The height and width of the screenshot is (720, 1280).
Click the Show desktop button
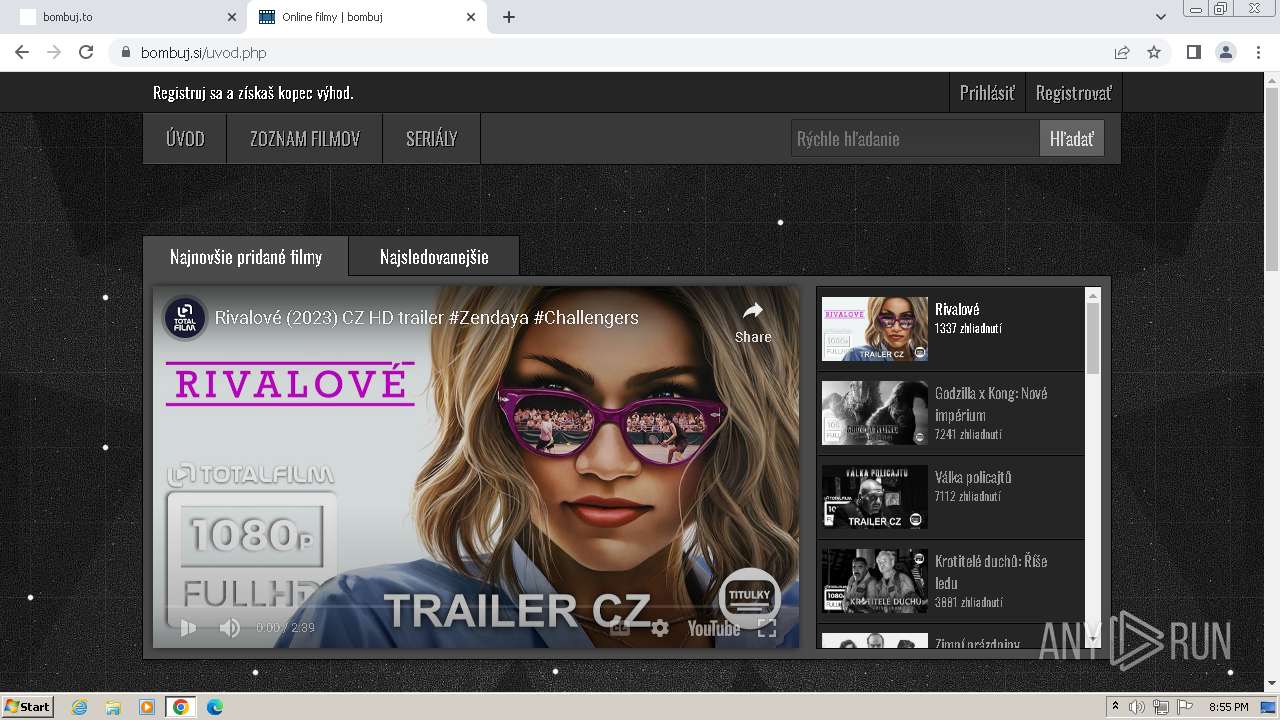1270,707
